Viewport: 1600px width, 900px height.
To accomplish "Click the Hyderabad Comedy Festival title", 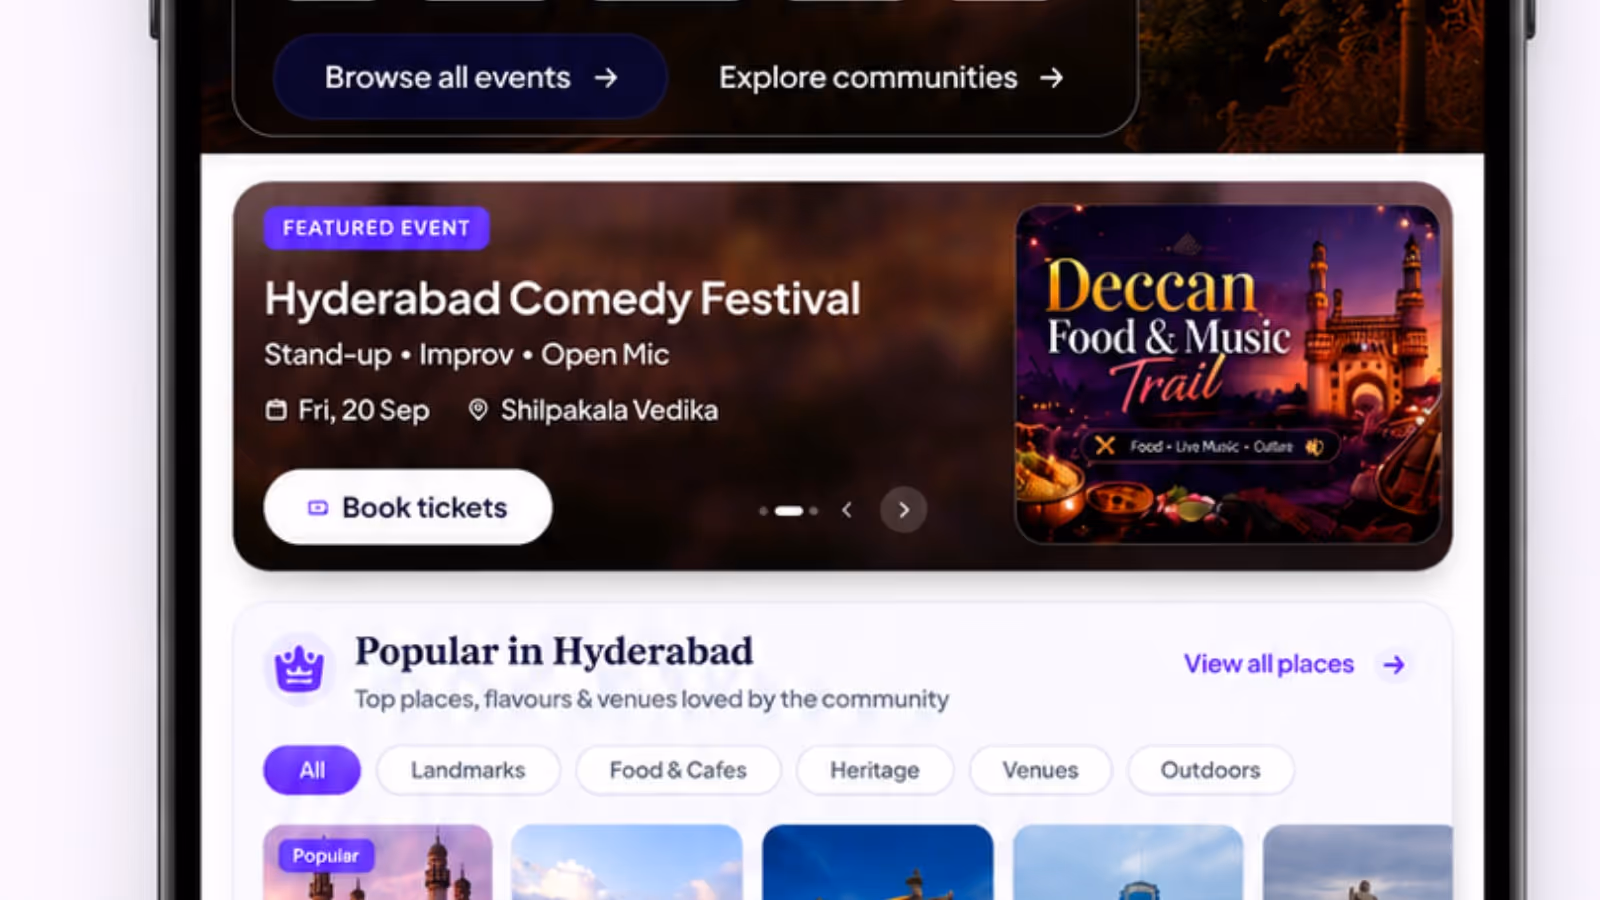I will coord(562,299).
